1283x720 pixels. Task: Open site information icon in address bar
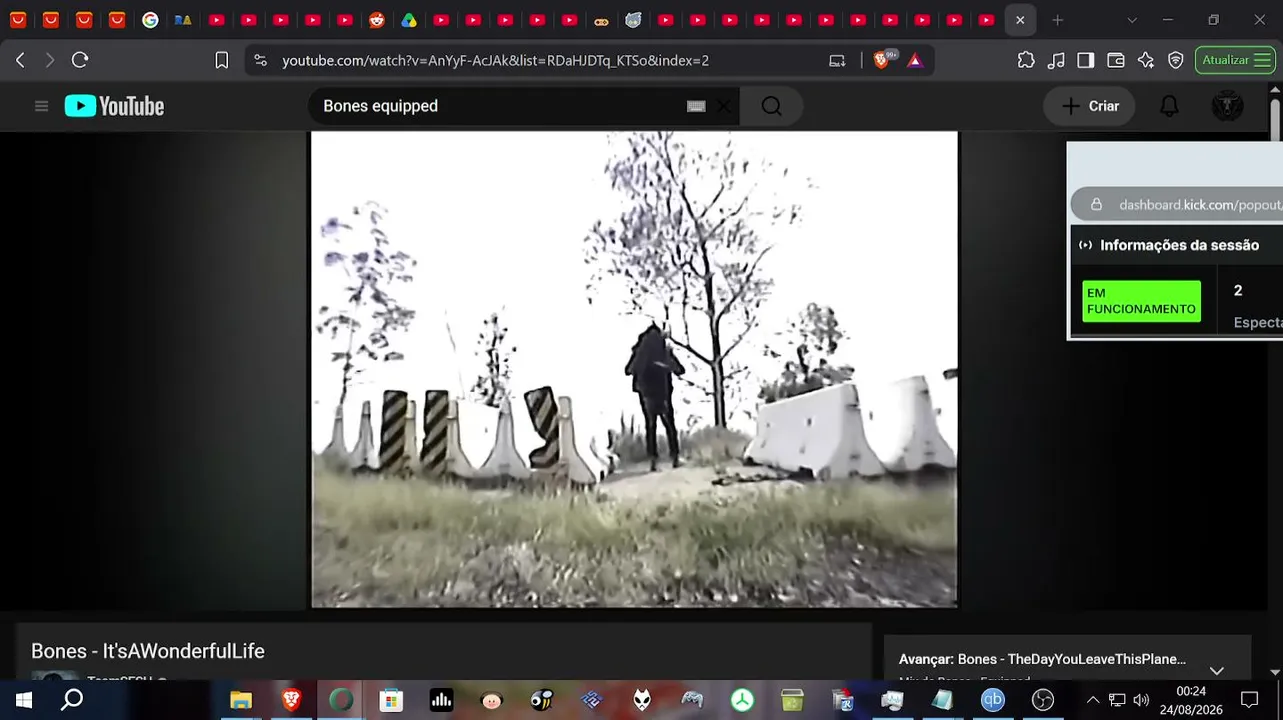tap(261, 60)
